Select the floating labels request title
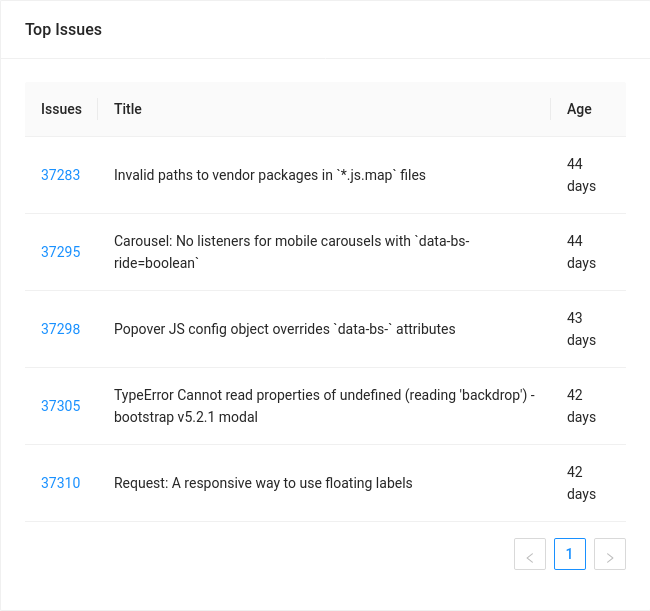The image size is (650, 611). point(263,483)
